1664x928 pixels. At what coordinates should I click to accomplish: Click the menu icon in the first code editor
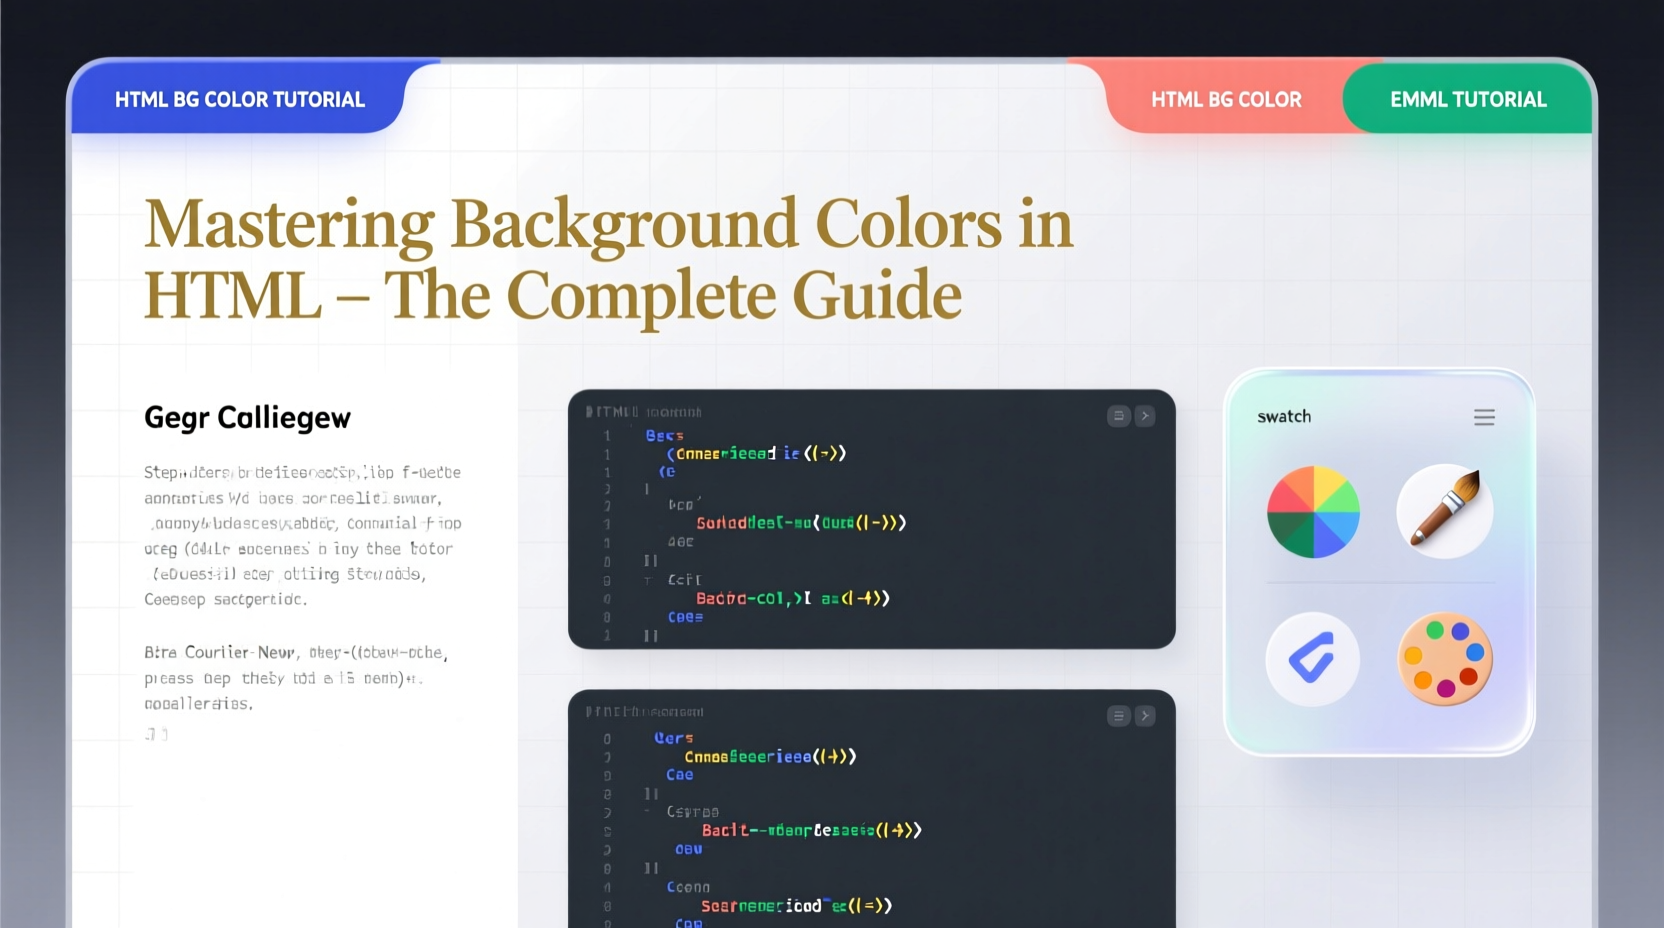pos(1118,415)
